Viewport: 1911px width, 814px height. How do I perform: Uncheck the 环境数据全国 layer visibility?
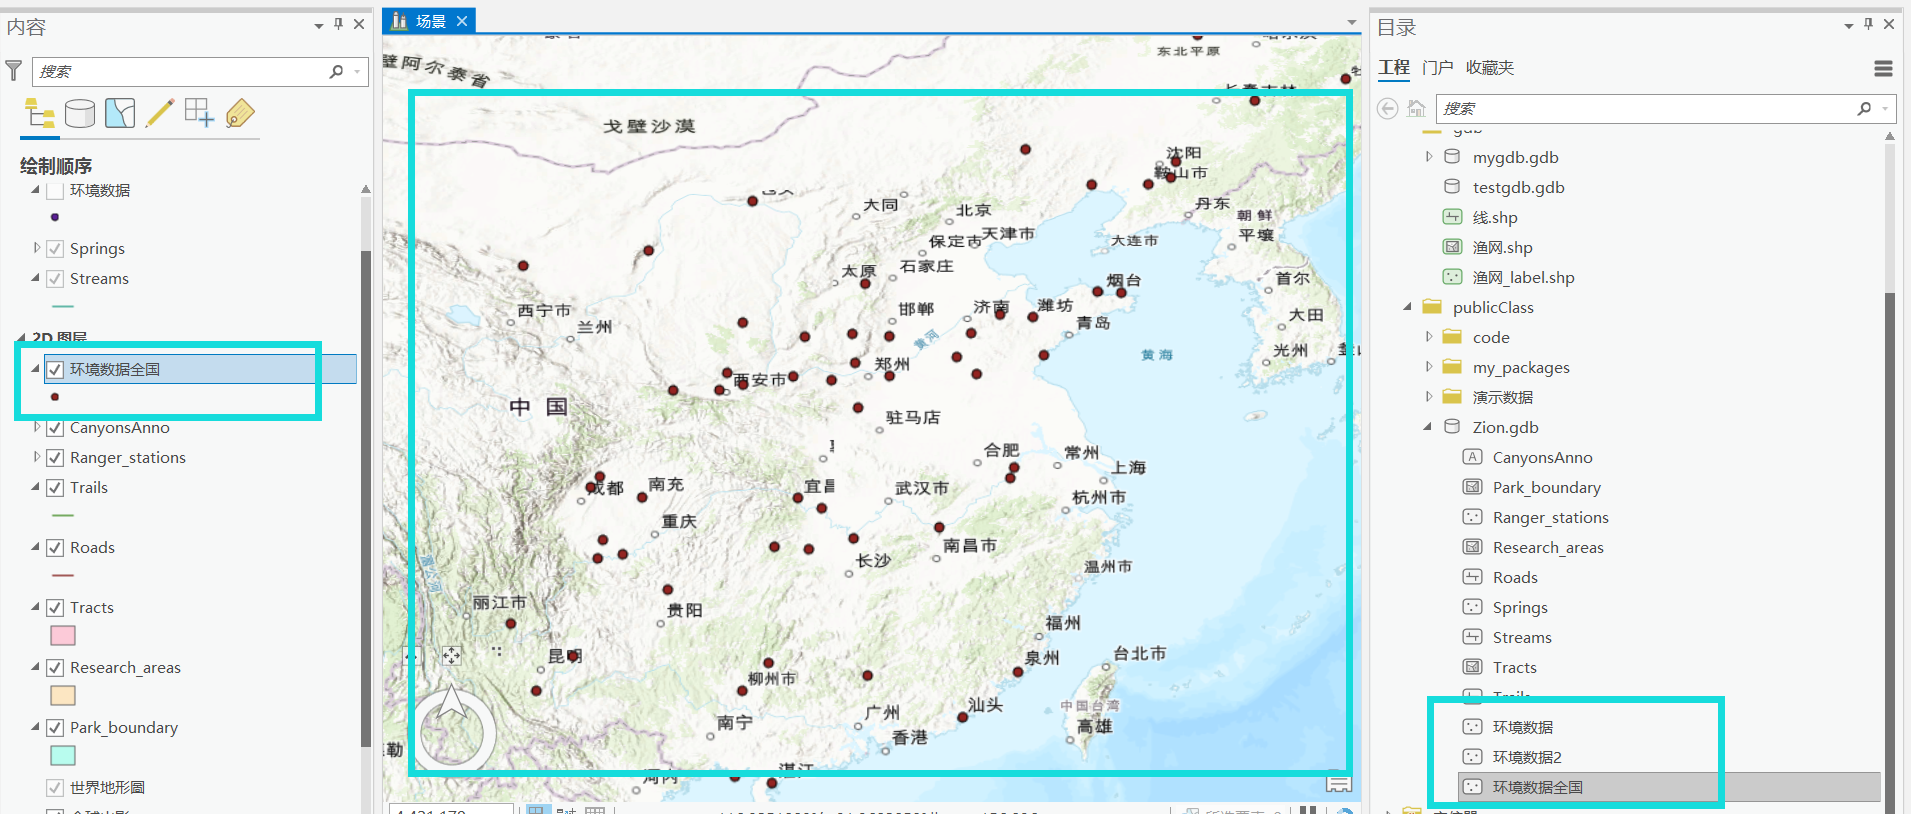55,369
